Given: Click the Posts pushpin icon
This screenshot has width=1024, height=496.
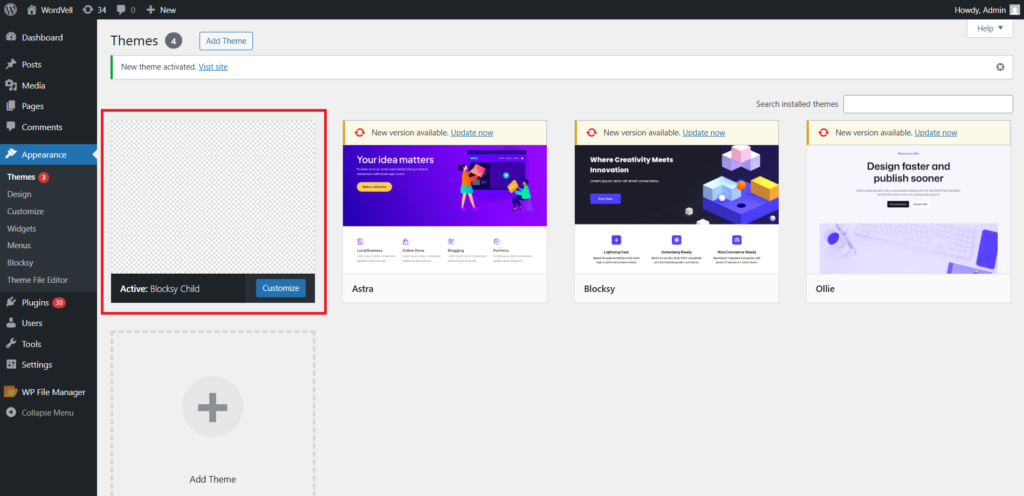Looking at the screenshot, I should tap(10, 65).
